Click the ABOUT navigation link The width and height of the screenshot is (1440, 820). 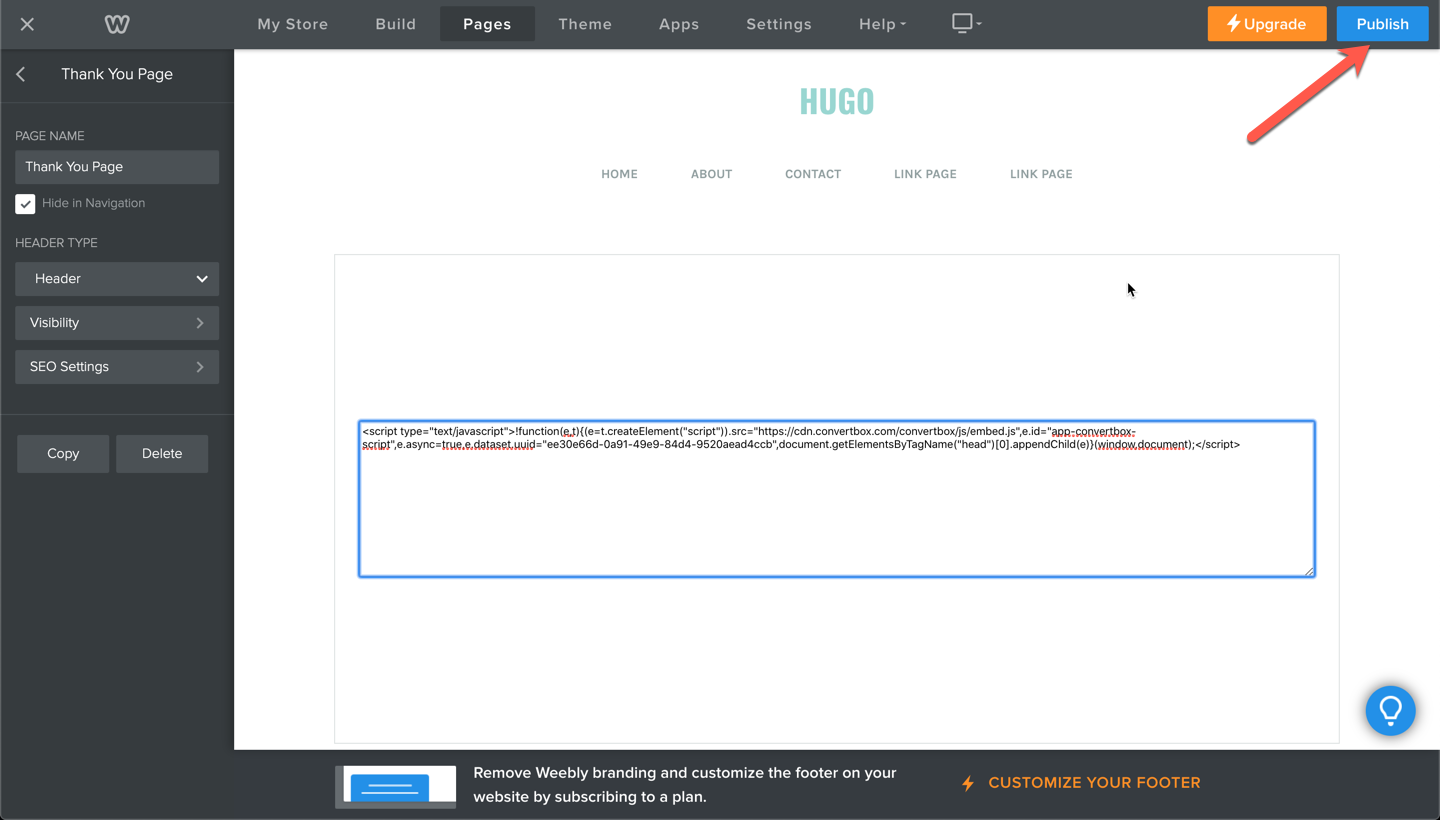(x=711, y=174)
